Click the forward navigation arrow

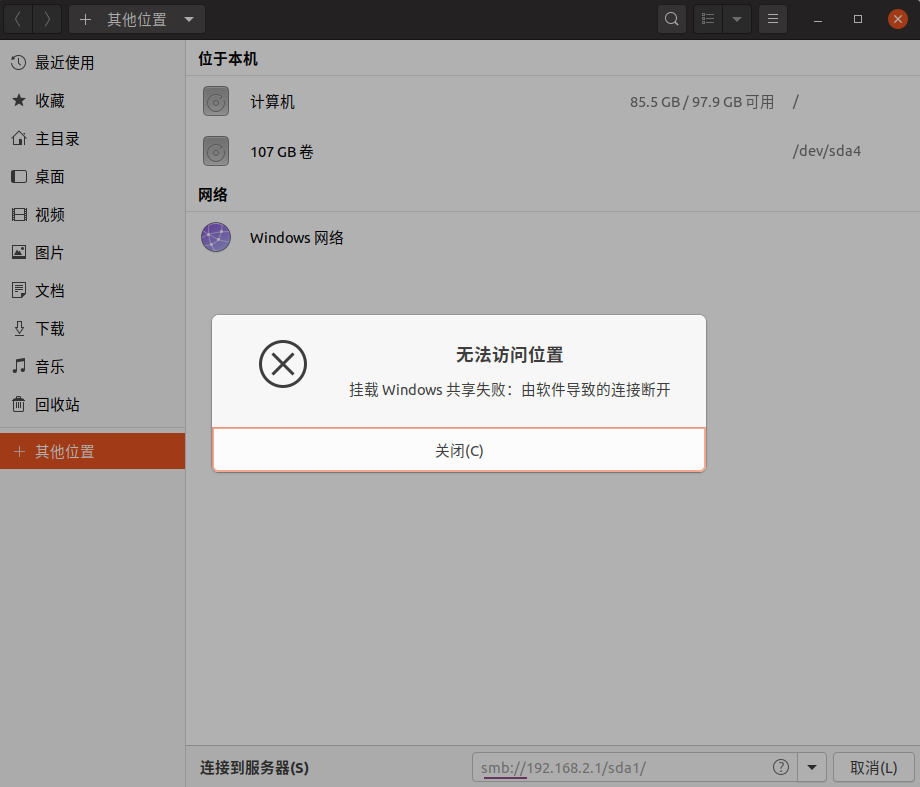point(44,18)
